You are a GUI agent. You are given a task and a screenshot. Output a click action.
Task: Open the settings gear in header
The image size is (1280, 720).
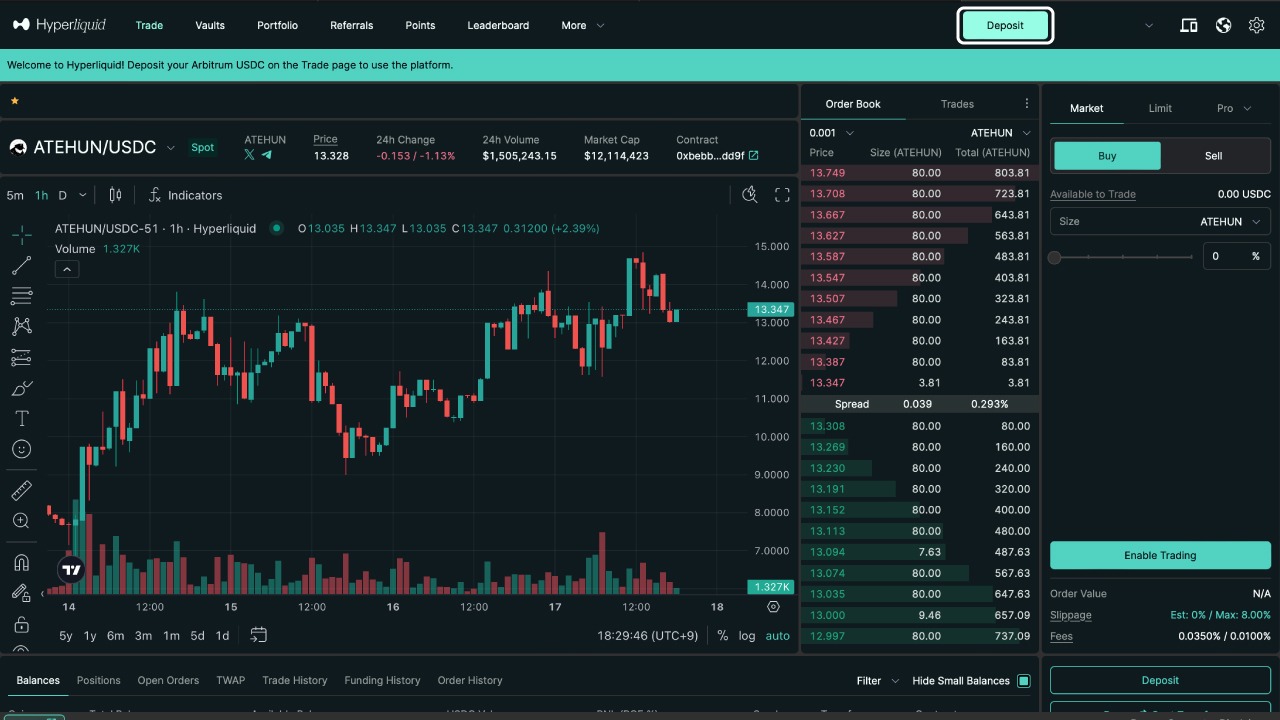click(1257, 25)
